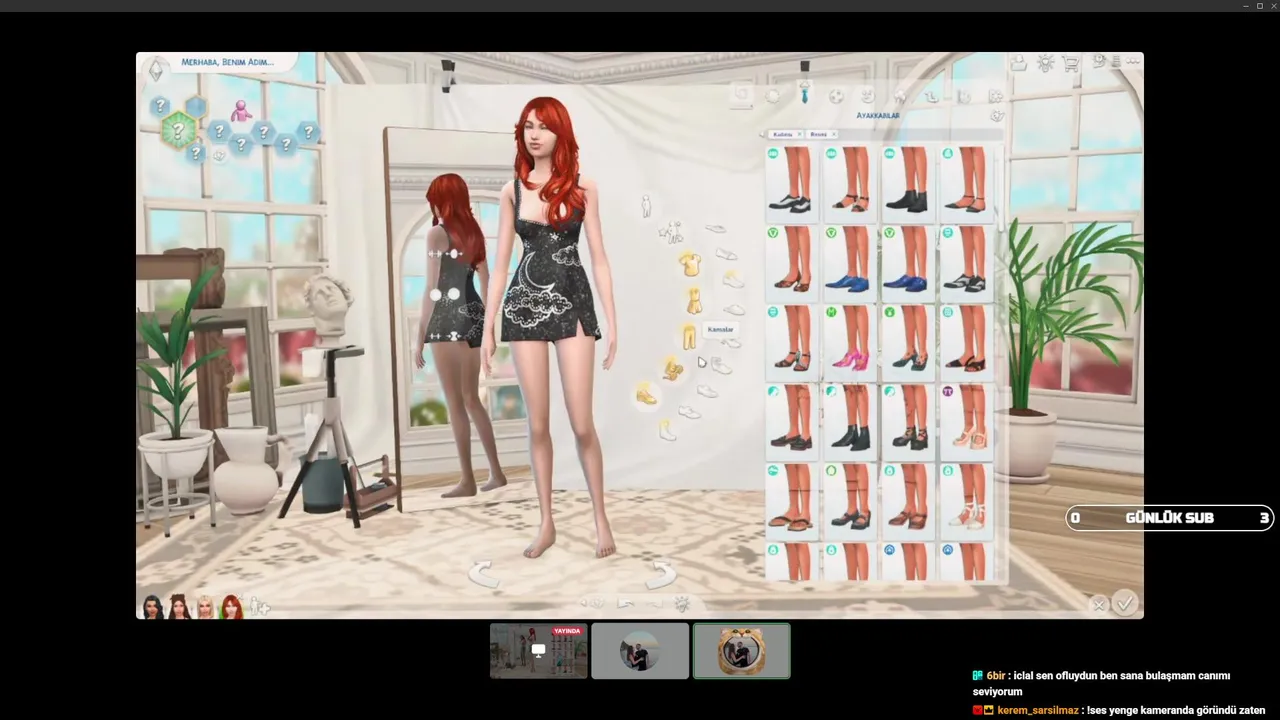This screenshot has width=1280, height=720.
Task: Open the likes and dislikes icon under the traits
Action: pyautogui.click(x=219, y=155)
